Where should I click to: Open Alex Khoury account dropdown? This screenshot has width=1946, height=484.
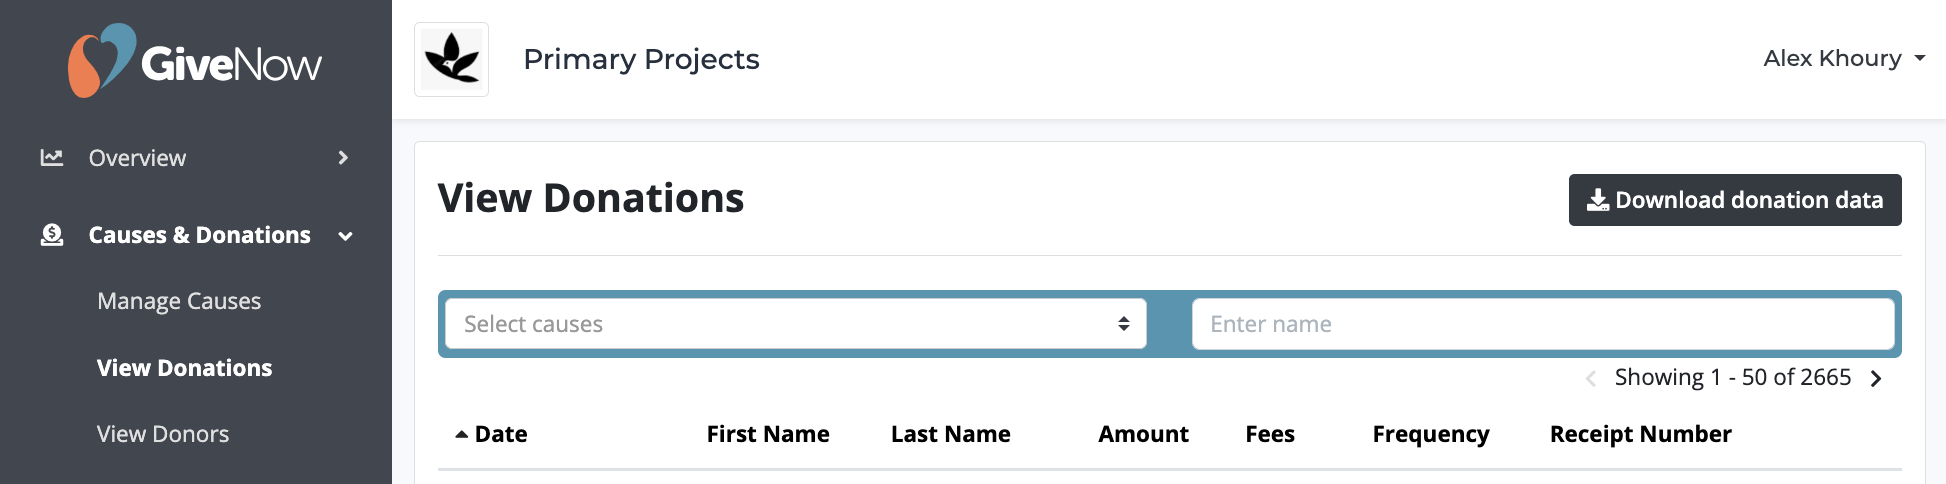1844,58
